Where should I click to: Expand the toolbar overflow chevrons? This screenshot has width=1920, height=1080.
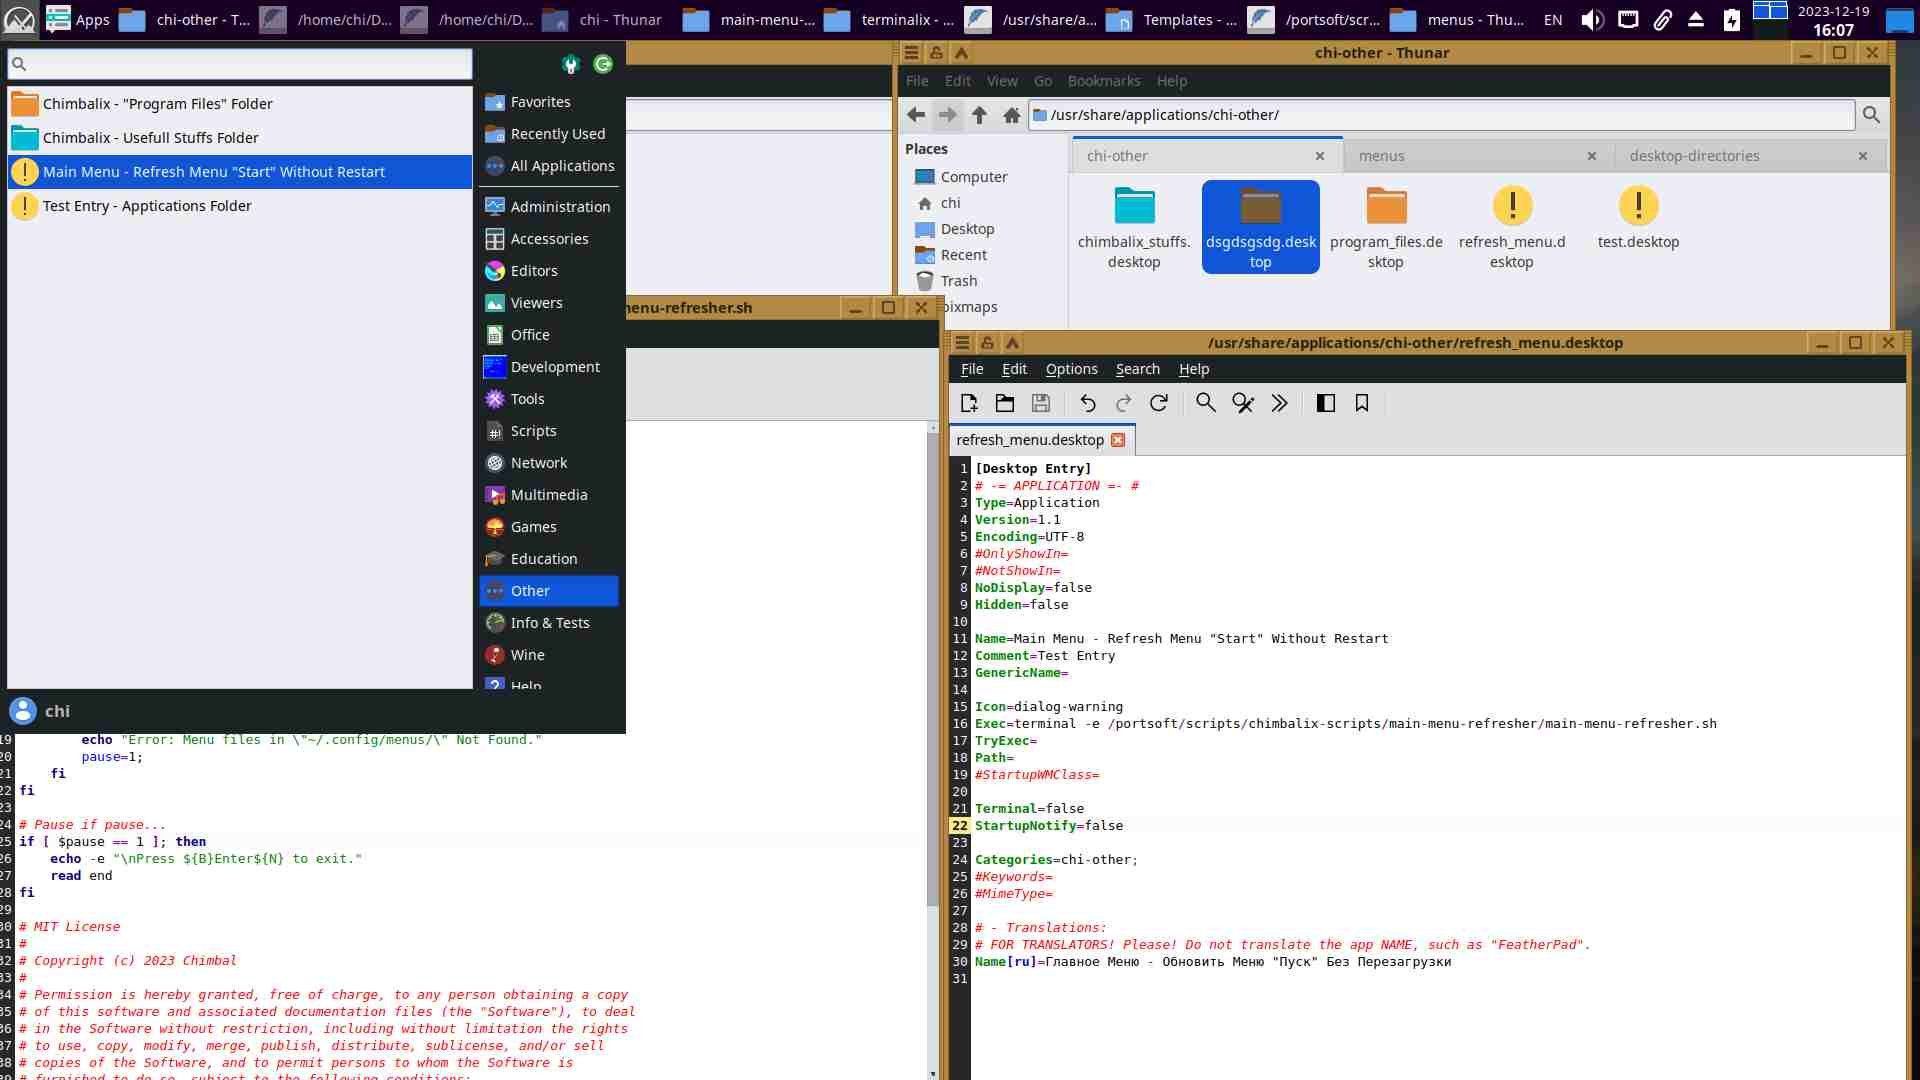pyautogui.click(x=1280, y=403)
